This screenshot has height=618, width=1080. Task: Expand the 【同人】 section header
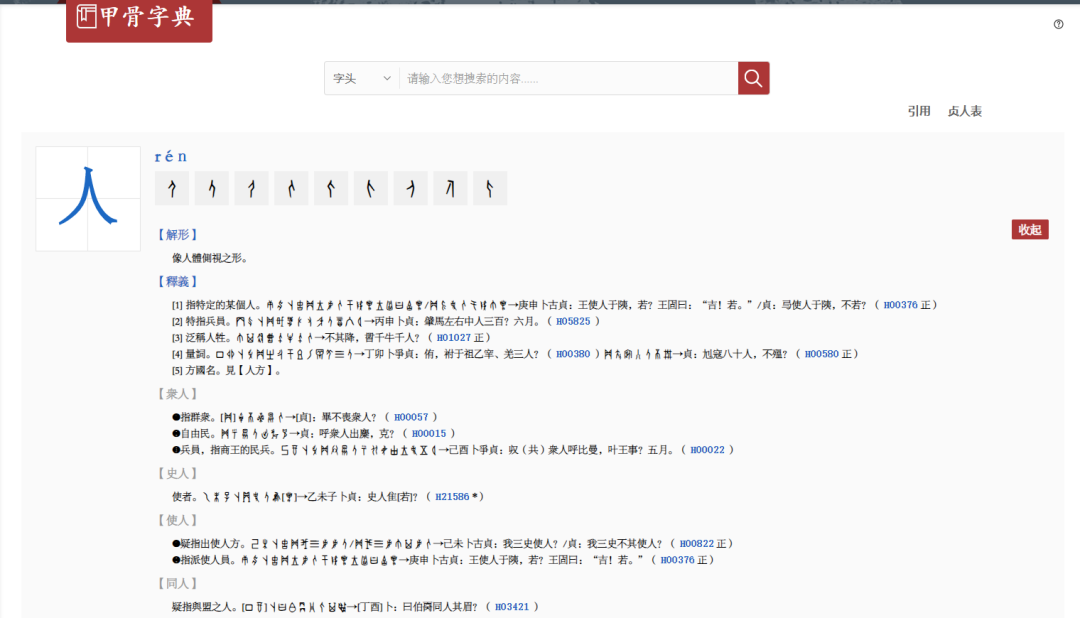[x=177, y=582]
